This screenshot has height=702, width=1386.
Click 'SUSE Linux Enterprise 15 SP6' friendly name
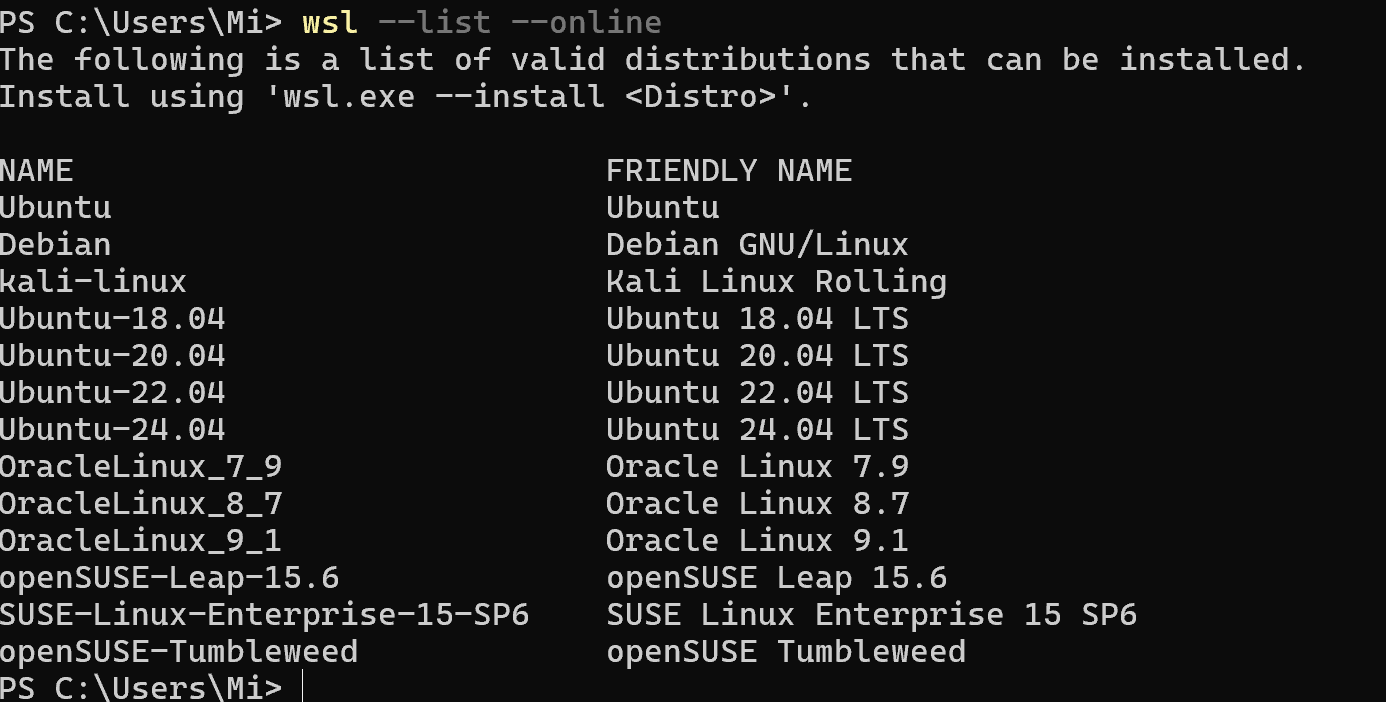(871, 615)
